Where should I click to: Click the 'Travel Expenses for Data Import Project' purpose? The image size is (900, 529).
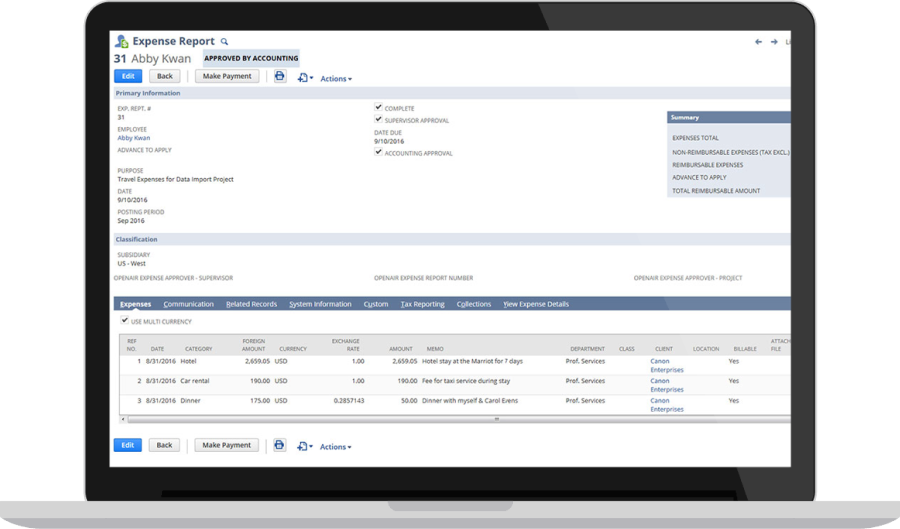tap(175, 179)
